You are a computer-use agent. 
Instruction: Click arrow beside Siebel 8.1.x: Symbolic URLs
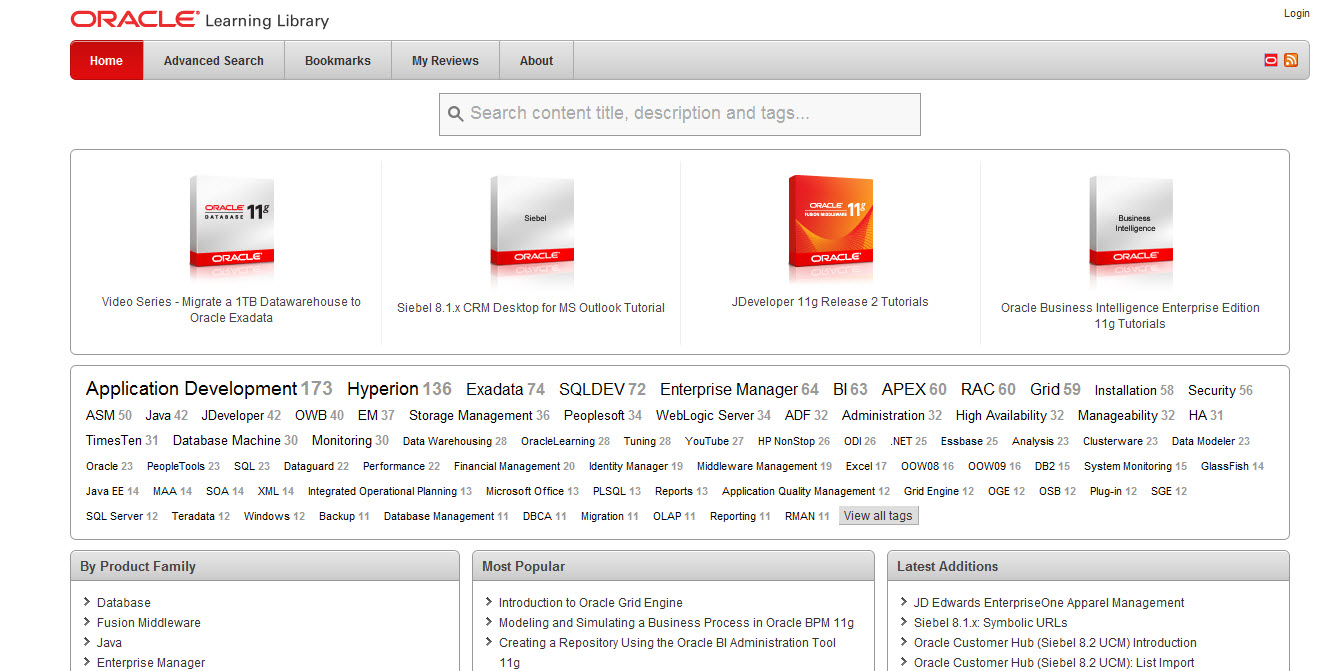click(905, 622)
